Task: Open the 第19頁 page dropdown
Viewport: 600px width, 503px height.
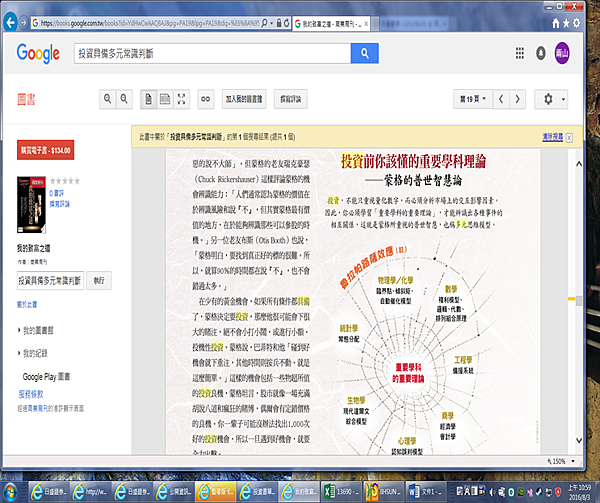Action: (x=473, y=99)
